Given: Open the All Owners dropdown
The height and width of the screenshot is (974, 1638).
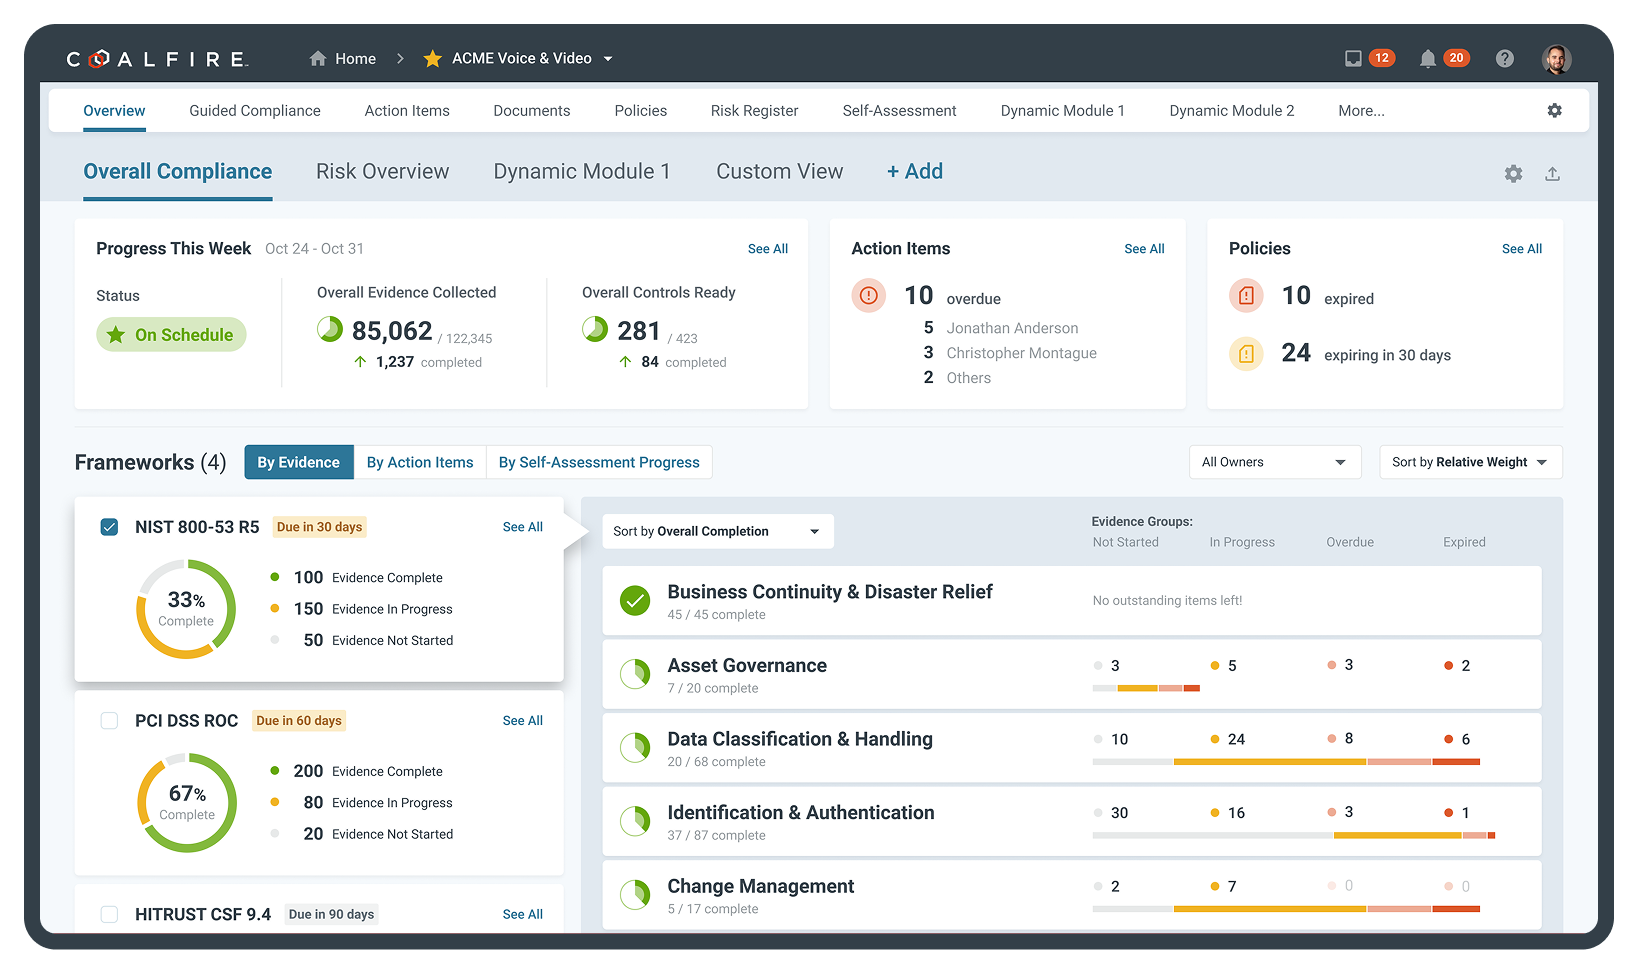Looking at the screenshot, I should click(x=1275, y=462).
